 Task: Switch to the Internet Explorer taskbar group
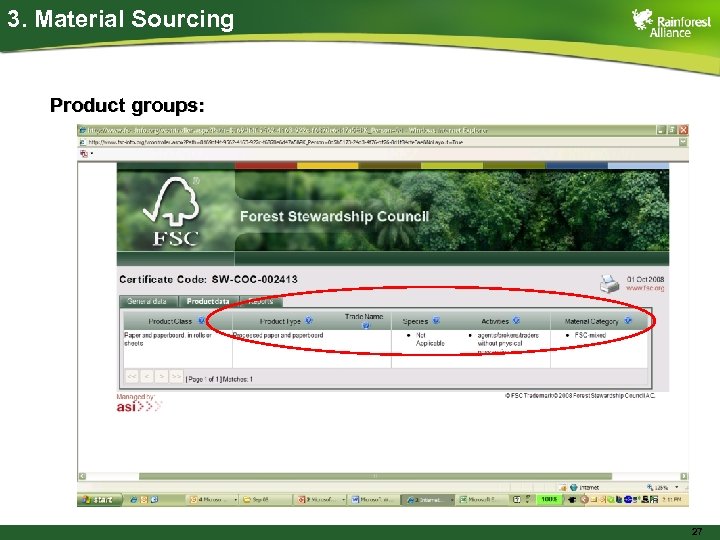(428, 500)
